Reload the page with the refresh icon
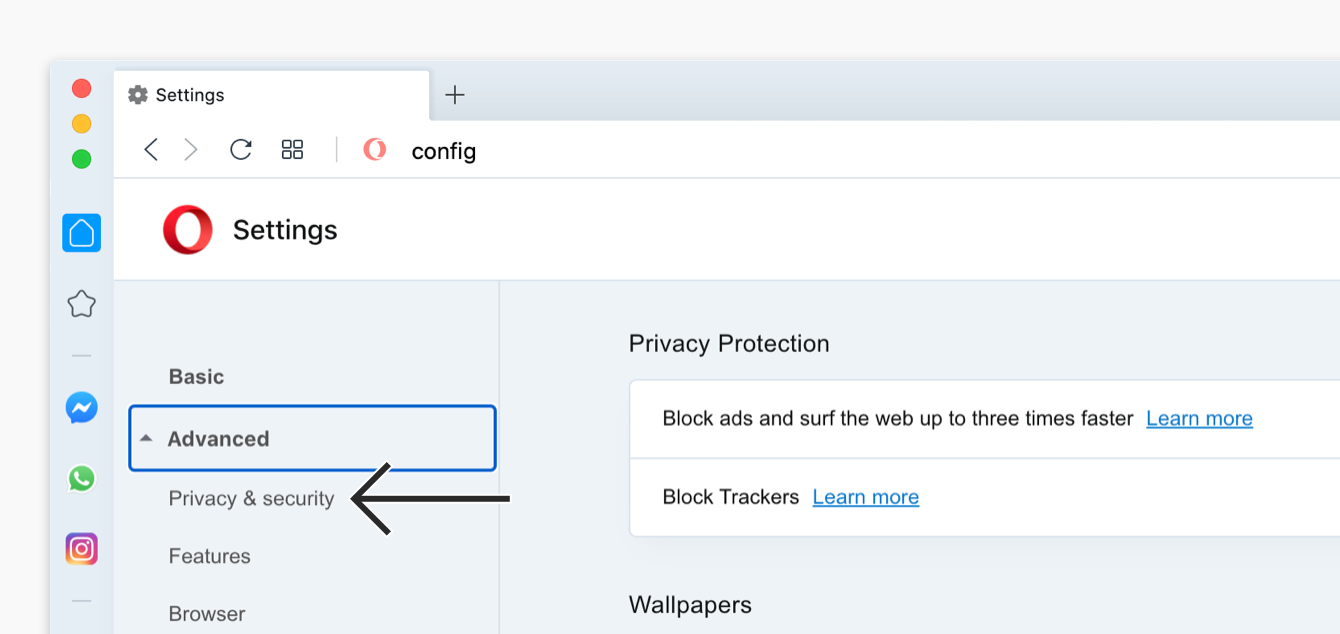 (x=241, y=150)
